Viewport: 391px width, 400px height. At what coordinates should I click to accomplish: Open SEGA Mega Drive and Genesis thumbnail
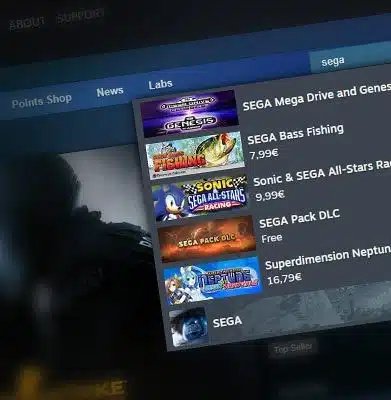[189, 113]
